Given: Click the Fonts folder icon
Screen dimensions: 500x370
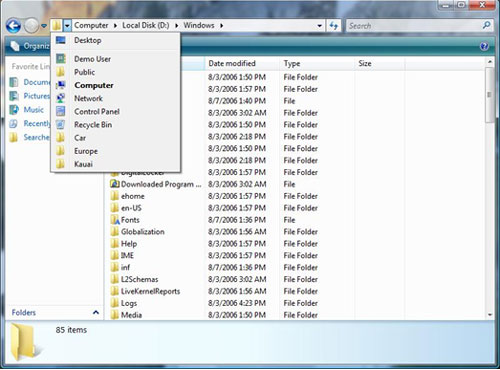Looking at the screenshot, I should tap(115, 220).
